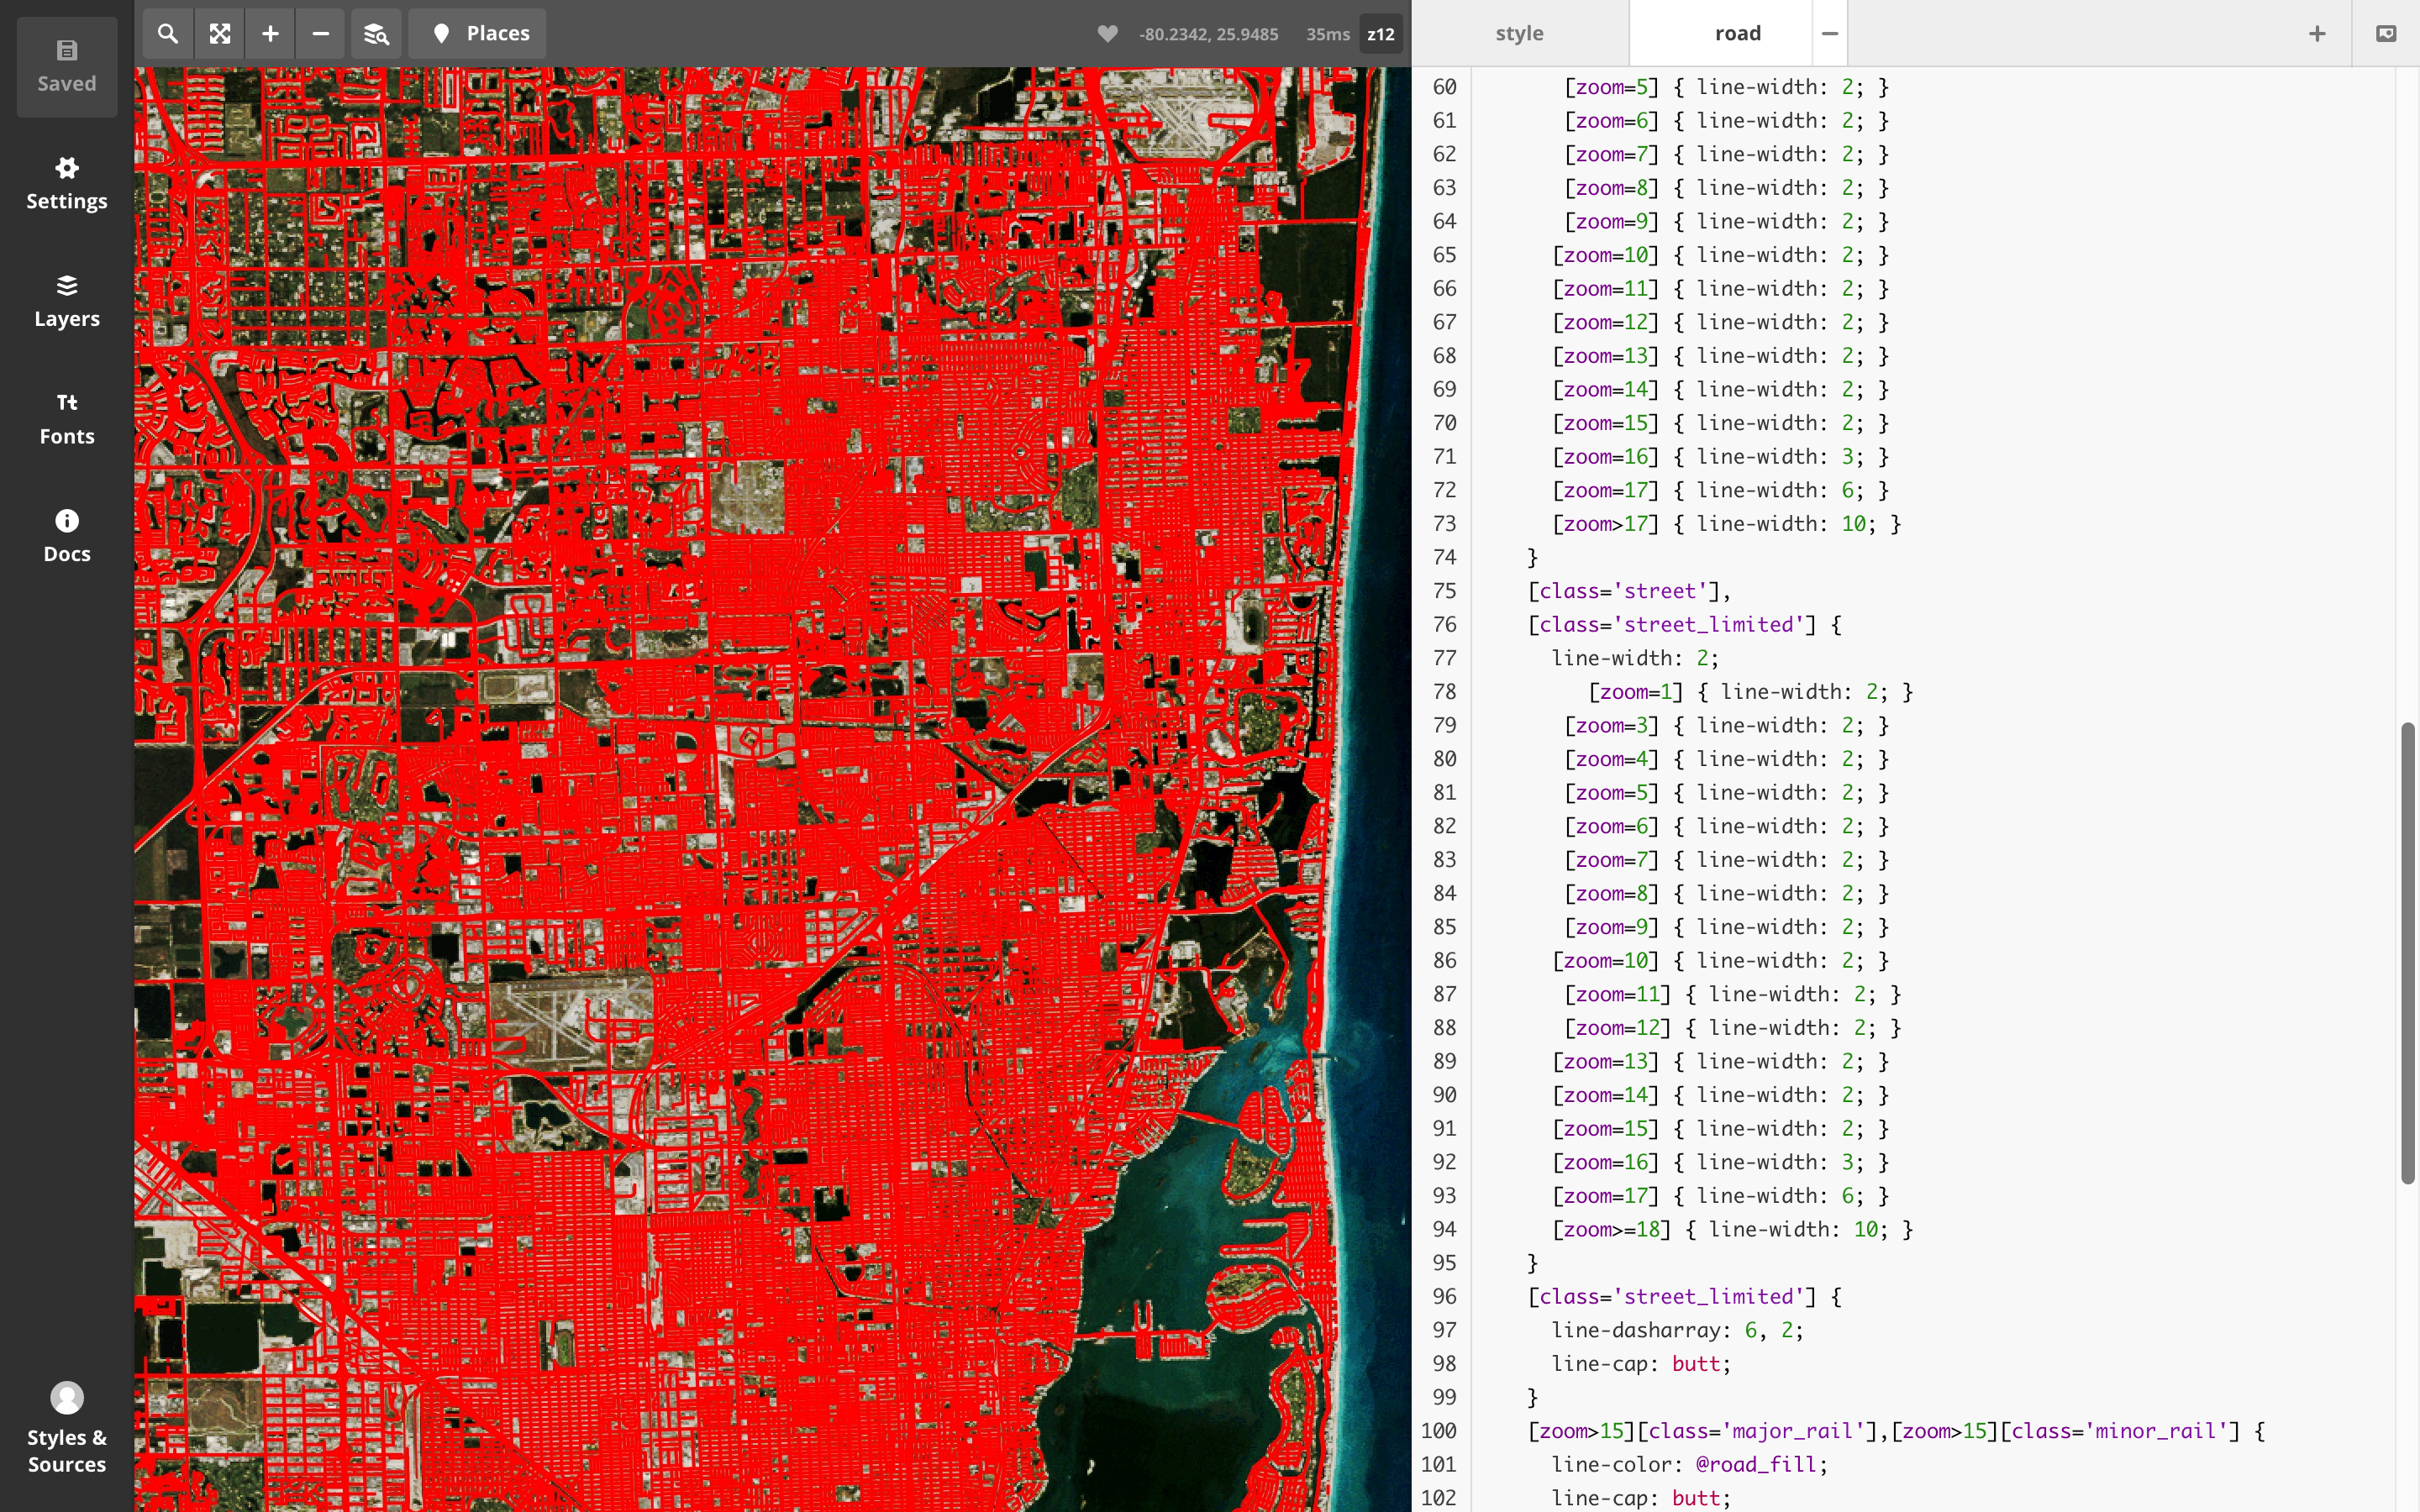Zoom out with the minus button

click(321, 34)
